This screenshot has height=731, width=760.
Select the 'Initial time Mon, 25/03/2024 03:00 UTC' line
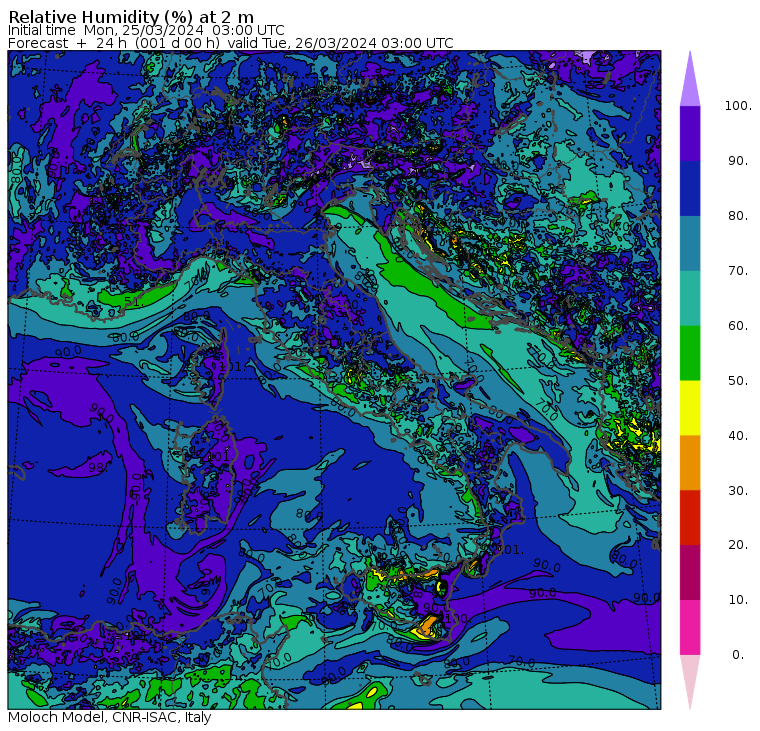click(x=146, y=30)
